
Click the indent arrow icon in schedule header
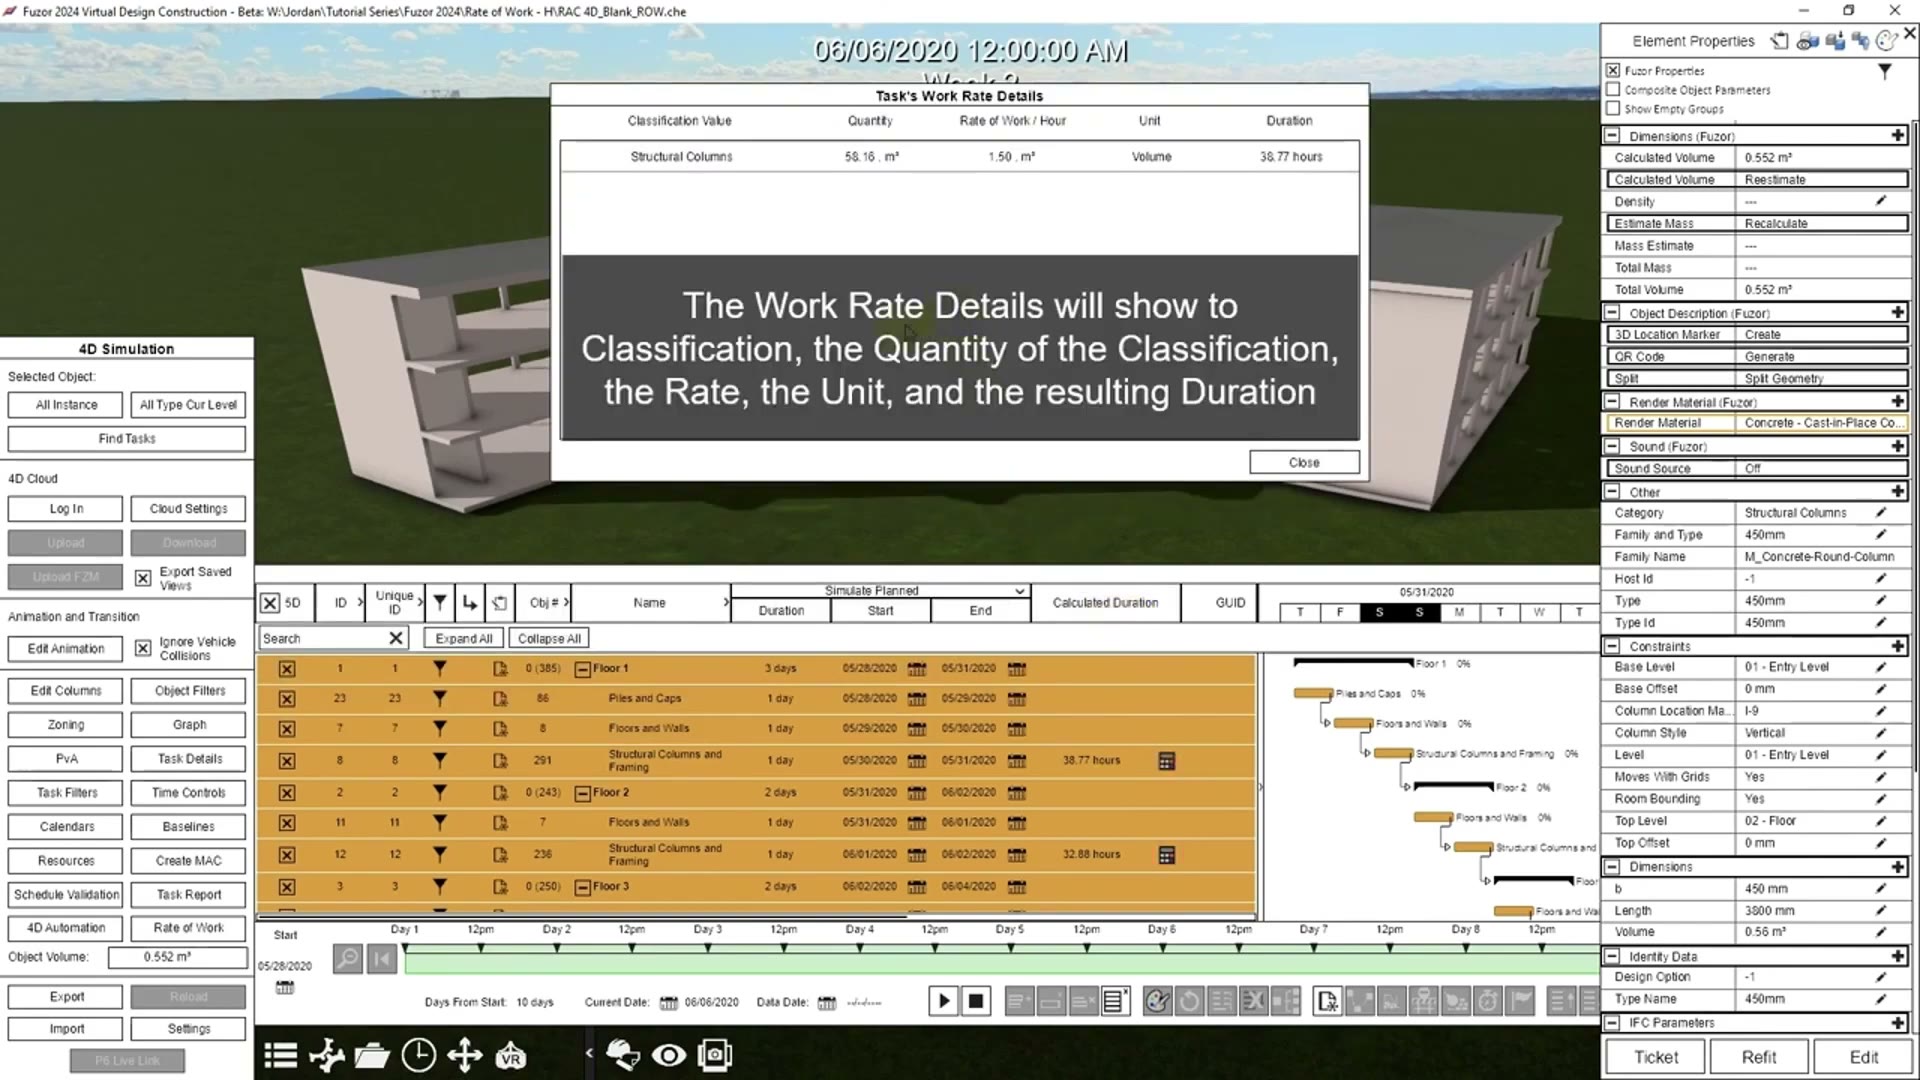tap(470, 602)
